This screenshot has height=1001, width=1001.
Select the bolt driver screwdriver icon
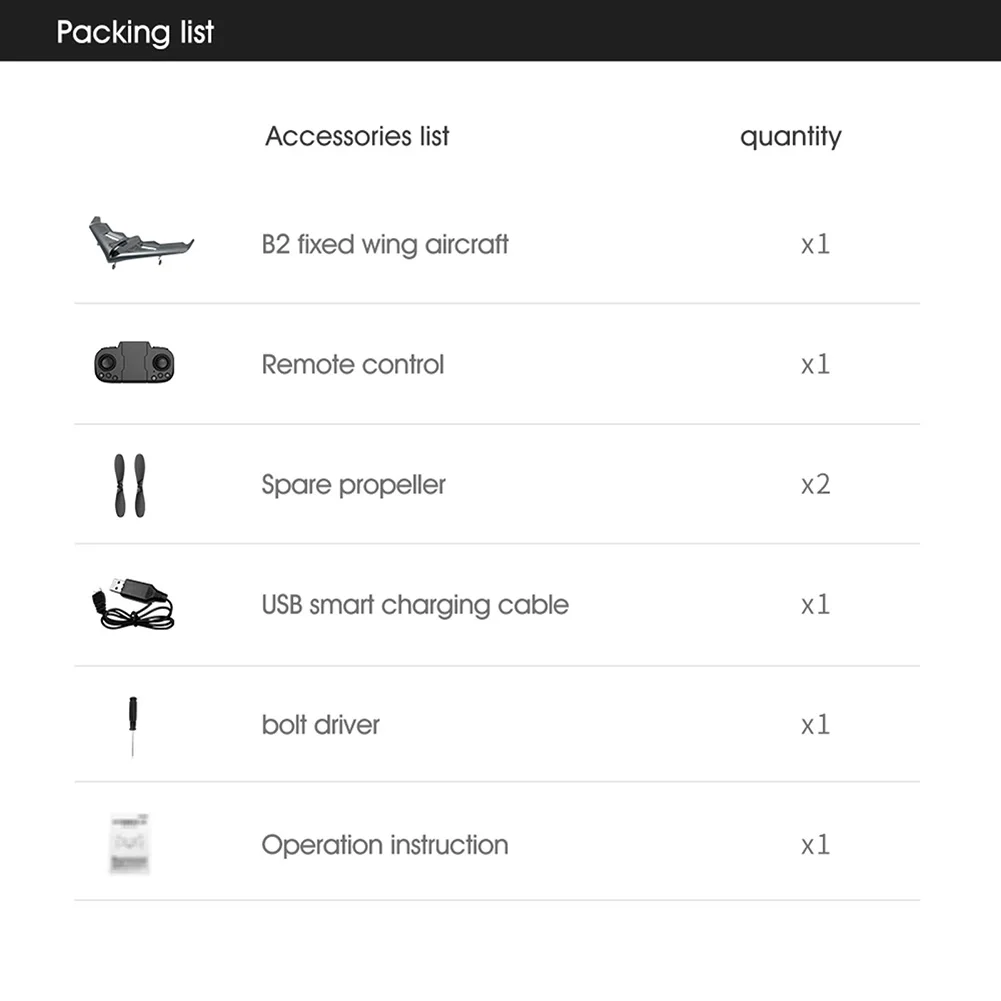[x=131, y=725]
